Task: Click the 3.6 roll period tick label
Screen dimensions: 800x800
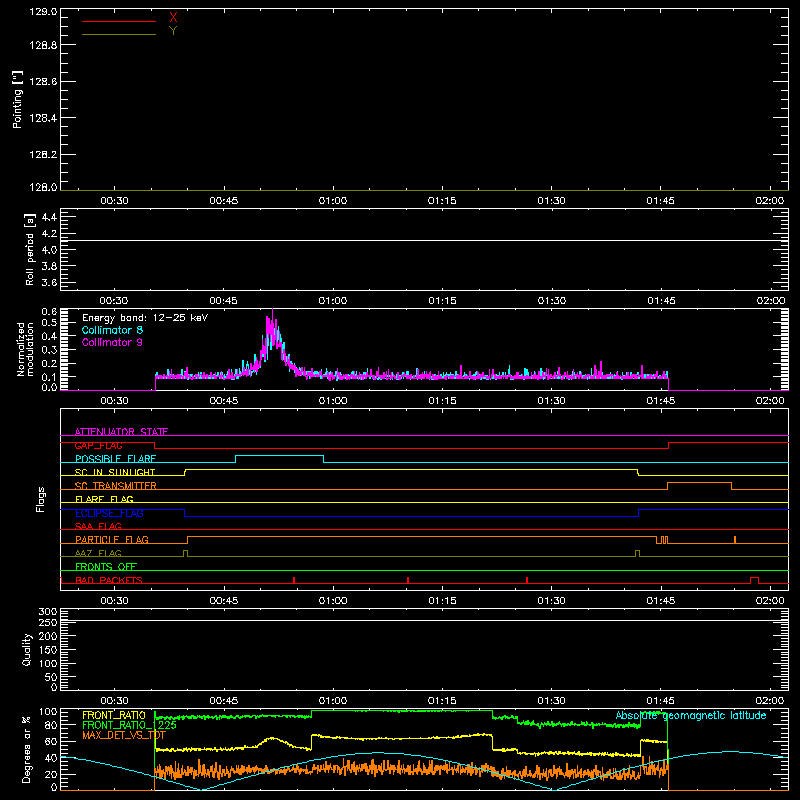Action: coord(49,283)
